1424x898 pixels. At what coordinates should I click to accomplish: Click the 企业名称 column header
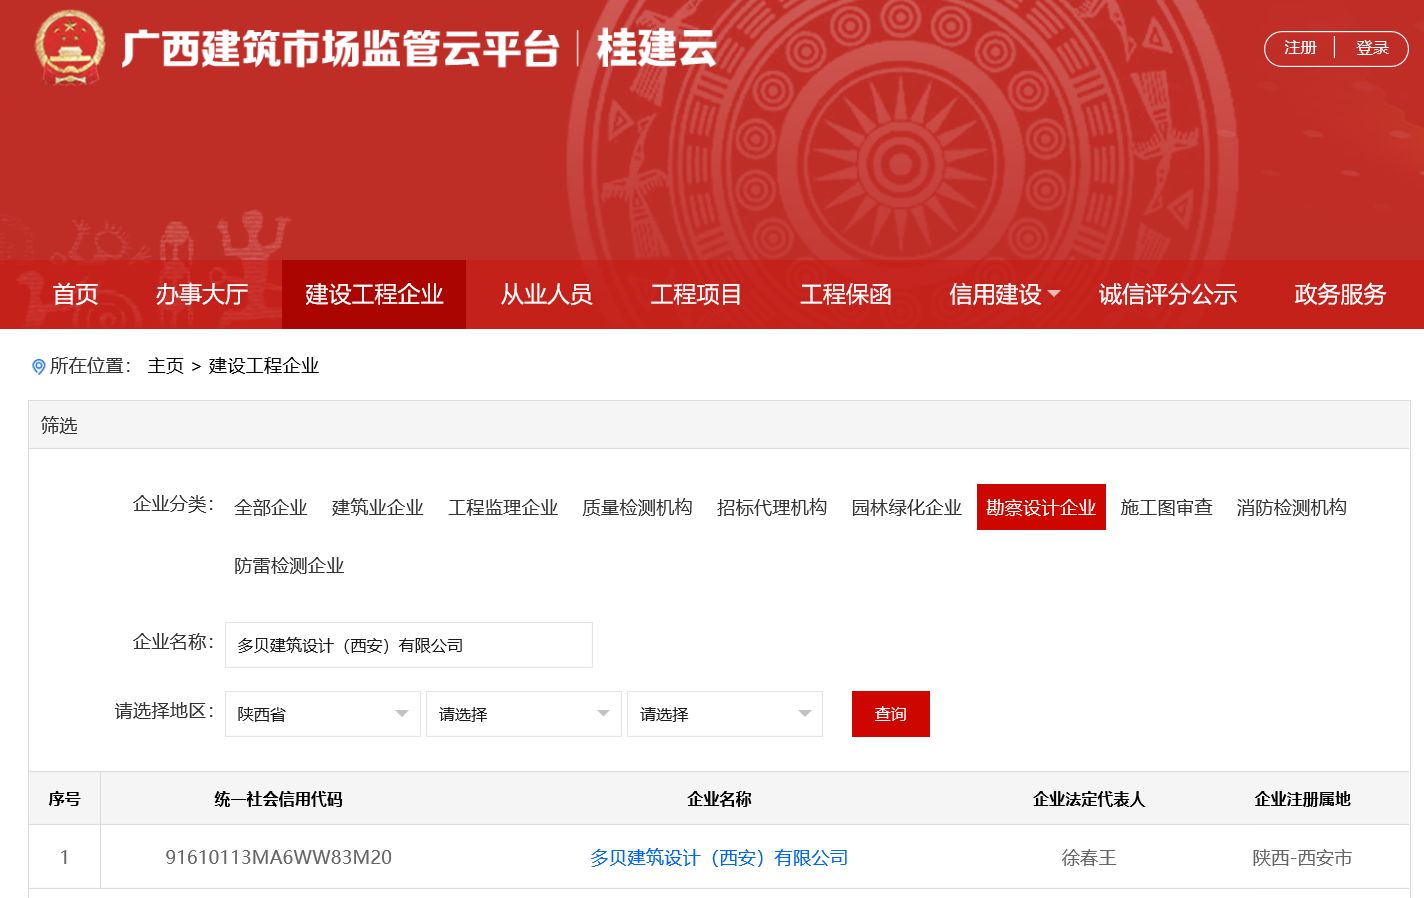tap(719, 799)
